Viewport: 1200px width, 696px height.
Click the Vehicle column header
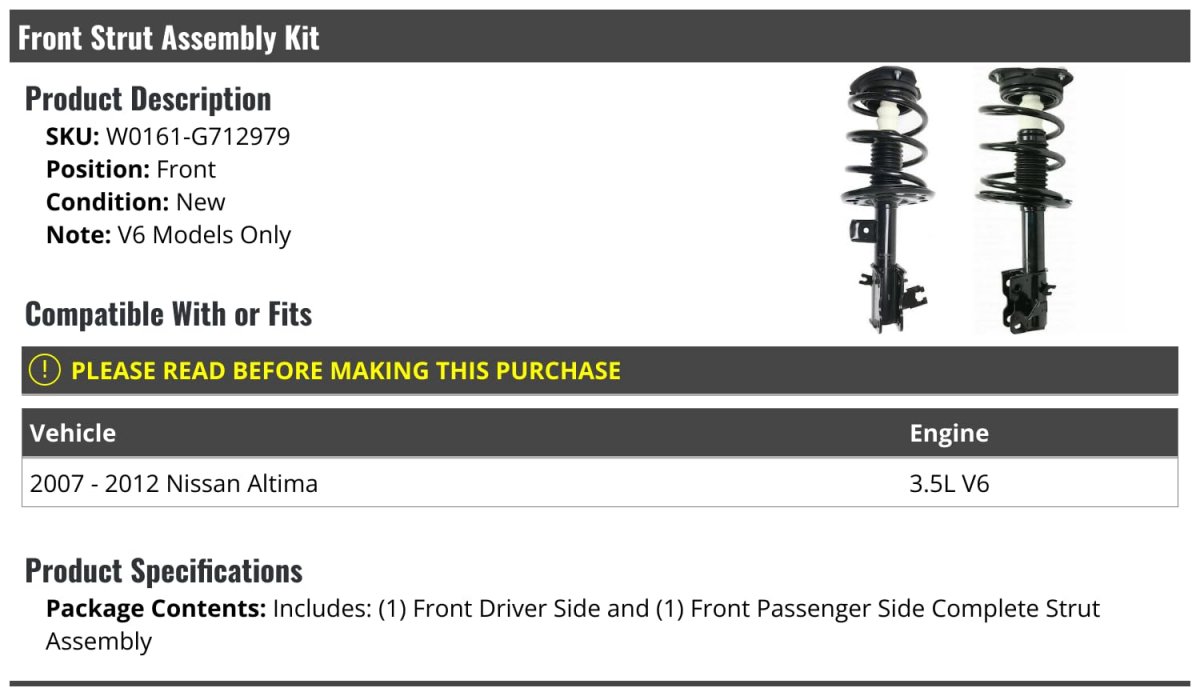(73, 433)
